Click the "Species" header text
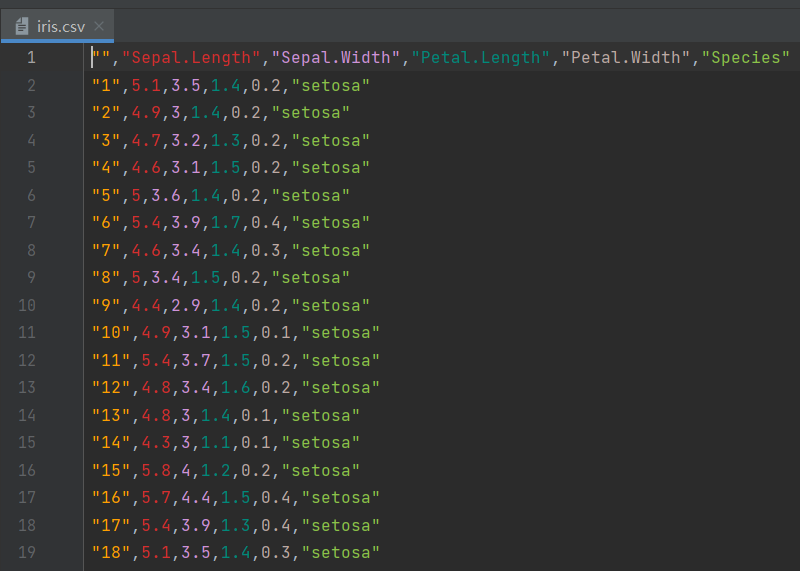The image size is (800, 571). coord(746,57)
